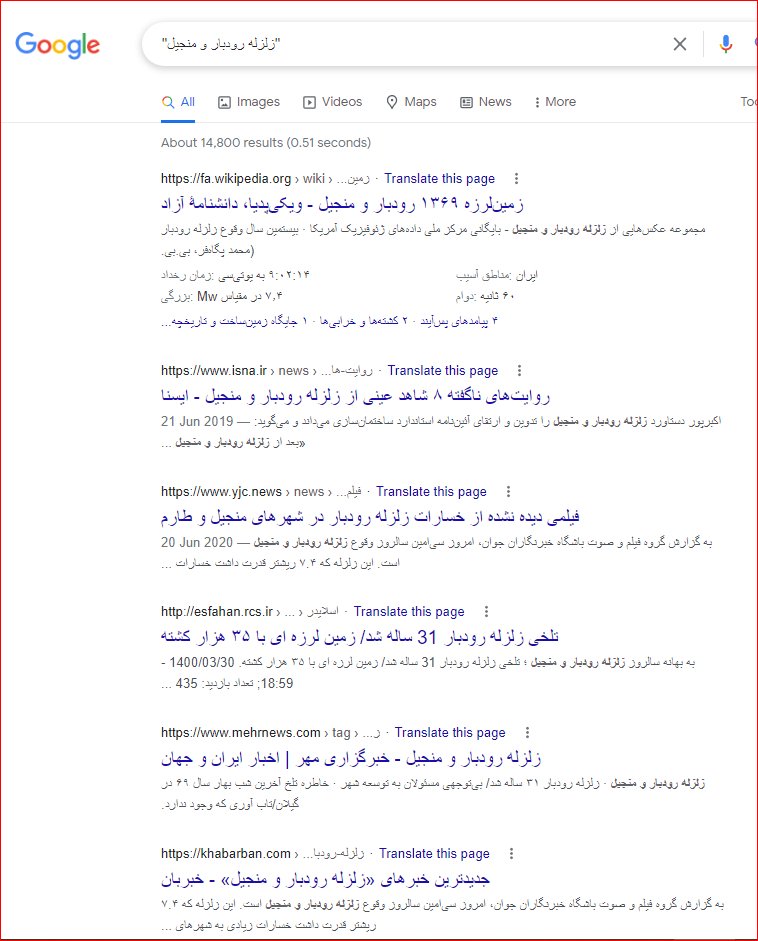758x941 pixels.
Task: Open options menu for khabarban.com result
Action: tap(511, 853)
